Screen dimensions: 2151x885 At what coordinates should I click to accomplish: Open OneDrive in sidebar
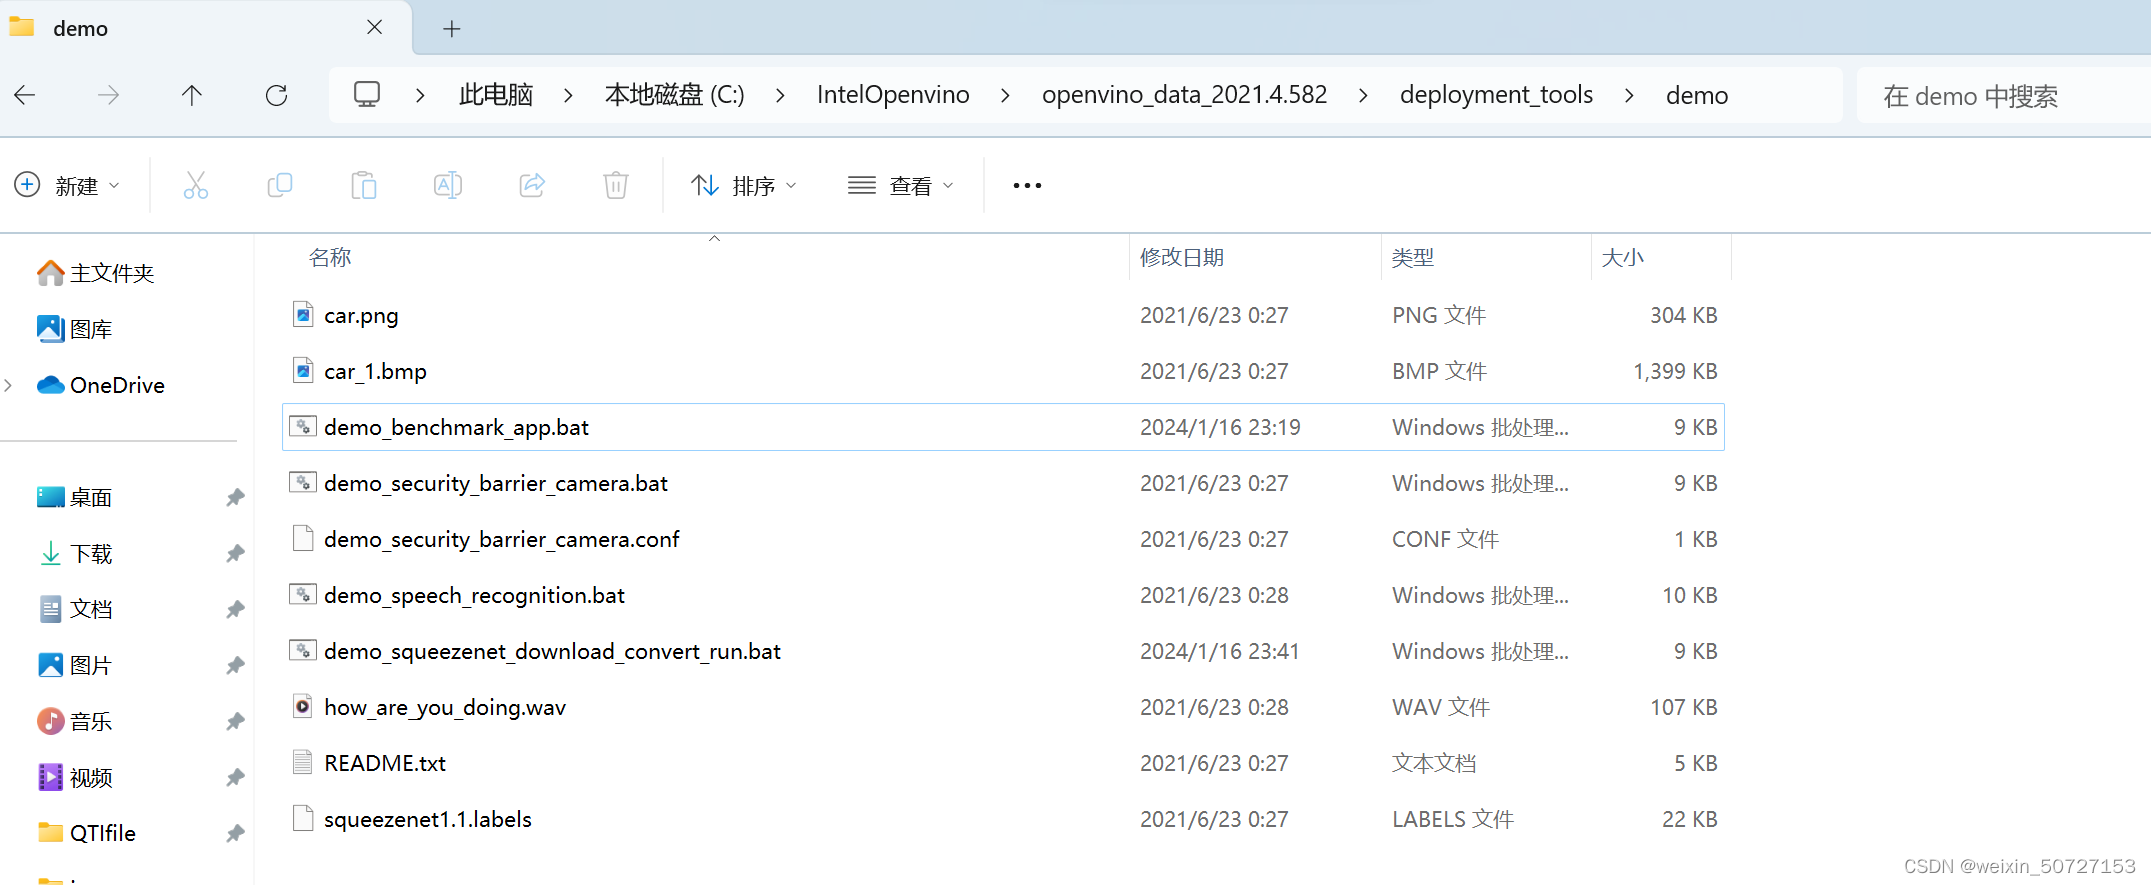click(x=101, y=385)
